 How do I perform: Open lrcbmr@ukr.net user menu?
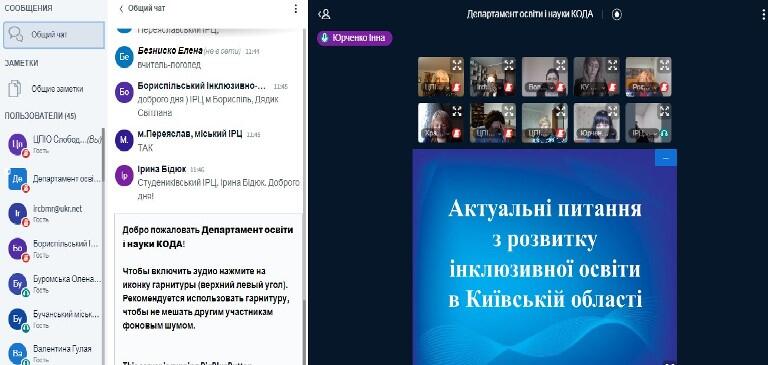(x=54, y=214)
